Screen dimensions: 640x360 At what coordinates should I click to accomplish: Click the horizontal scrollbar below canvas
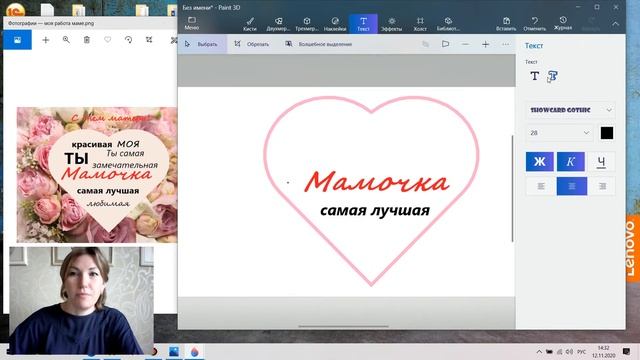click(x=343, y=326)
